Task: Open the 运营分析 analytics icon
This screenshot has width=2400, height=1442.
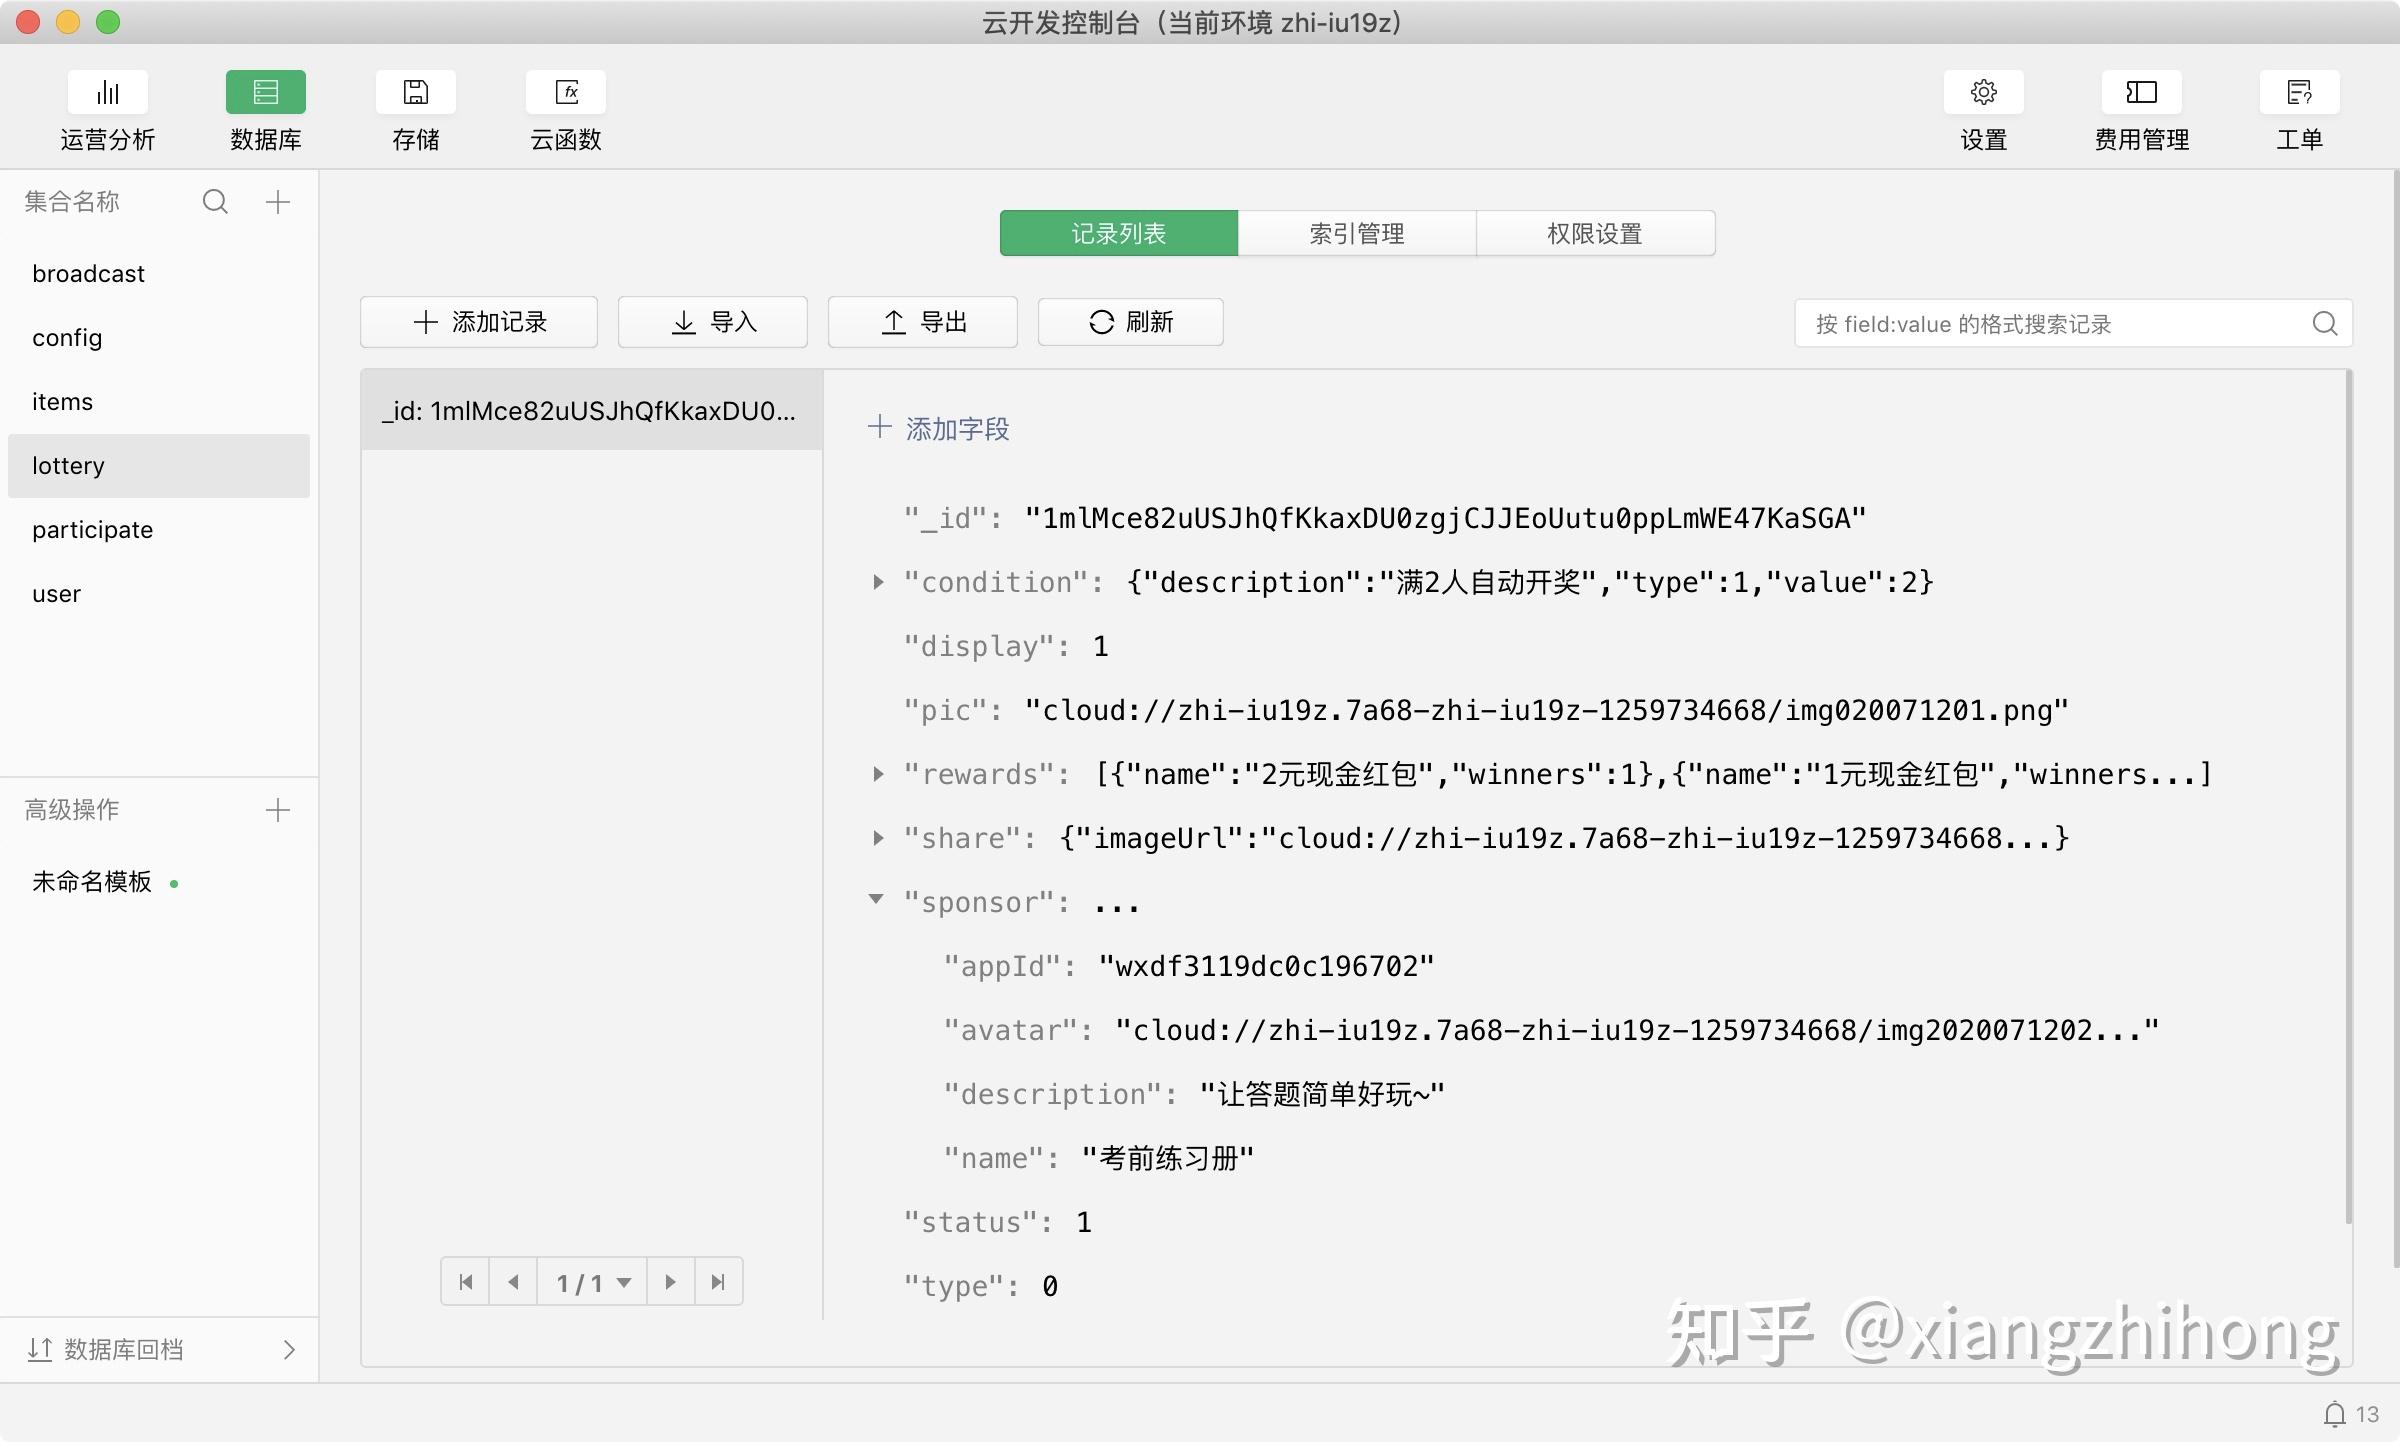Action: point(108,93)
